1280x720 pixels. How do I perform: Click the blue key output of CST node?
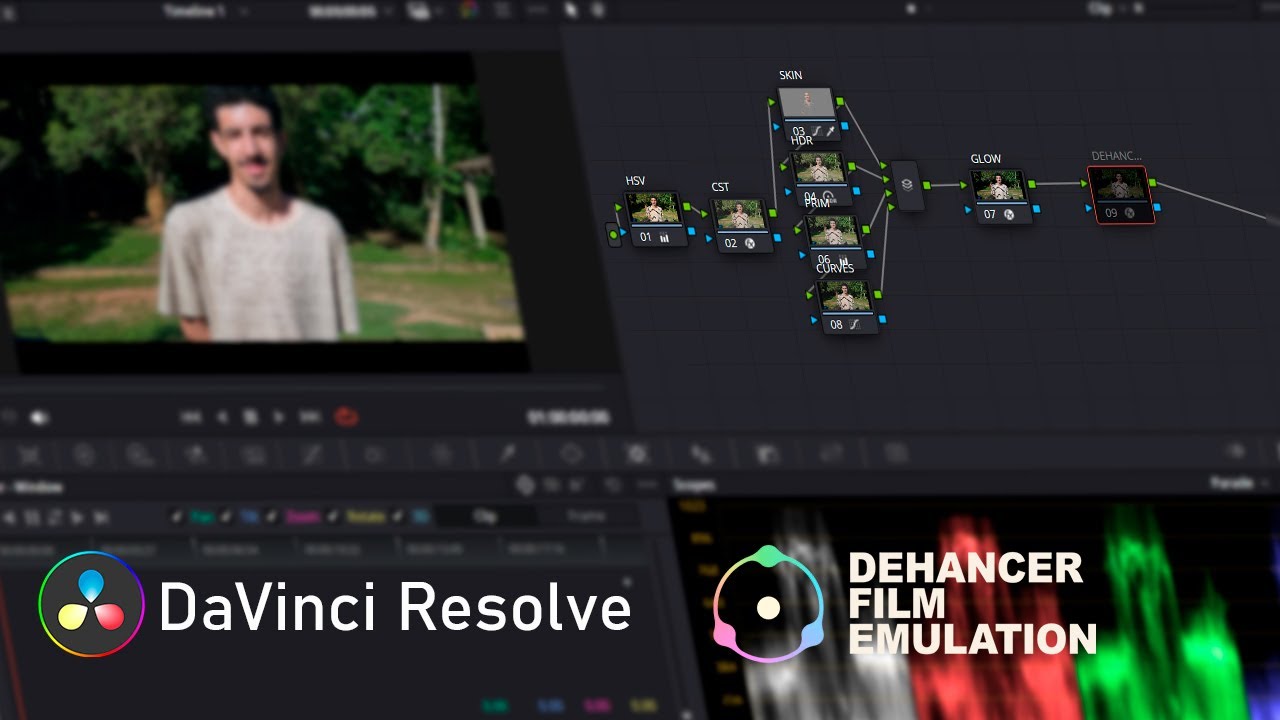point(775,238)
